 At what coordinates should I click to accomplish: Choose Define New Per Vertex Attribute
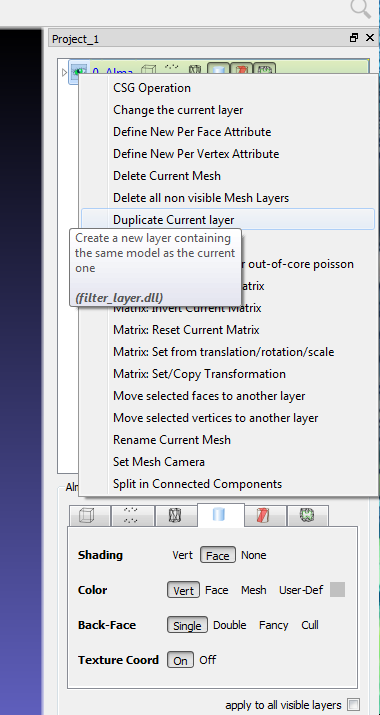point(228,154)
